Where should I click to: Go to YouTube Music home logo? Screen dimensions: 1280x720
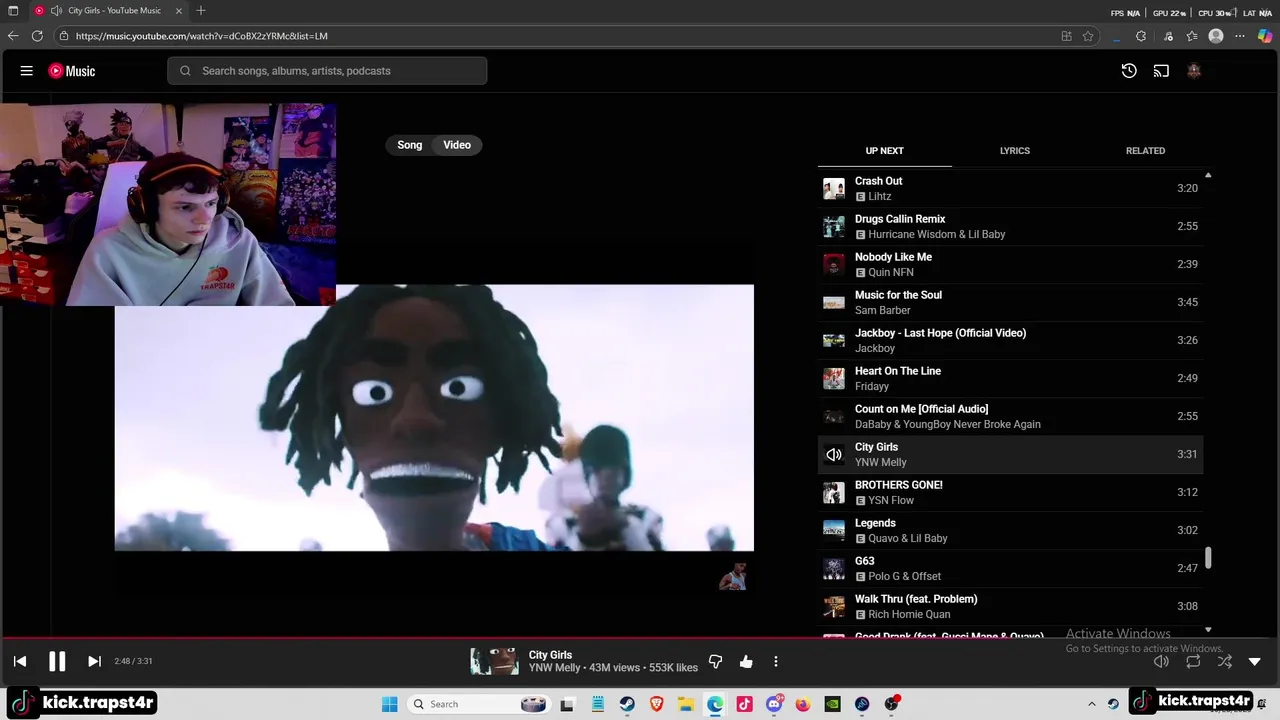(72, 71)
